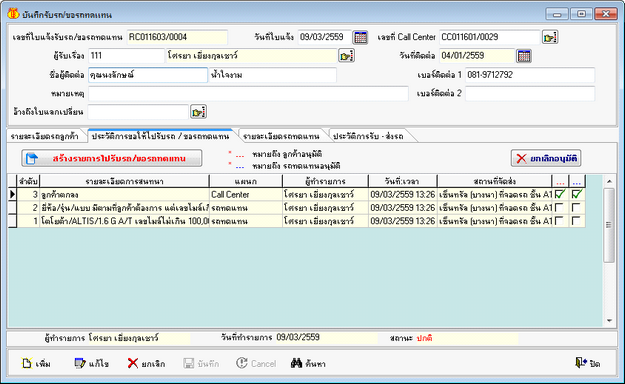Switch to รายละเอียดรถลูกค้า tab

pyautogui.click(x=45, y=136)
